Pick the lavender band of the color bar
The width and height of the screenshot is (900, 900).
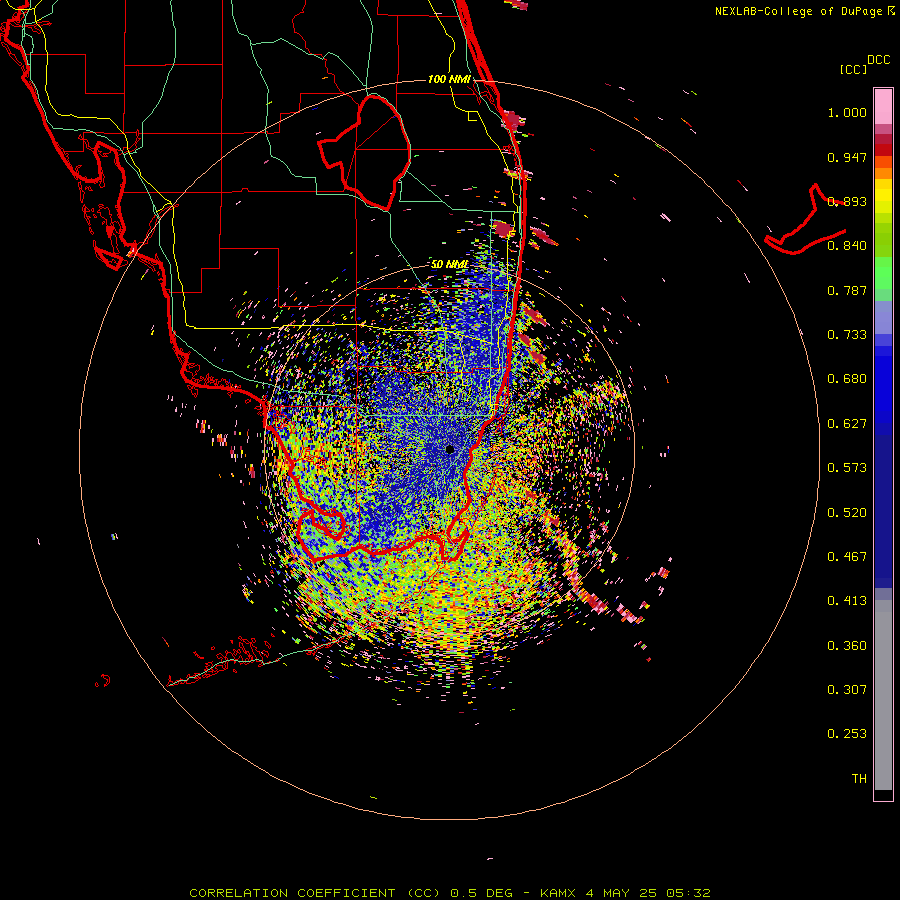(x=883, y=317)
